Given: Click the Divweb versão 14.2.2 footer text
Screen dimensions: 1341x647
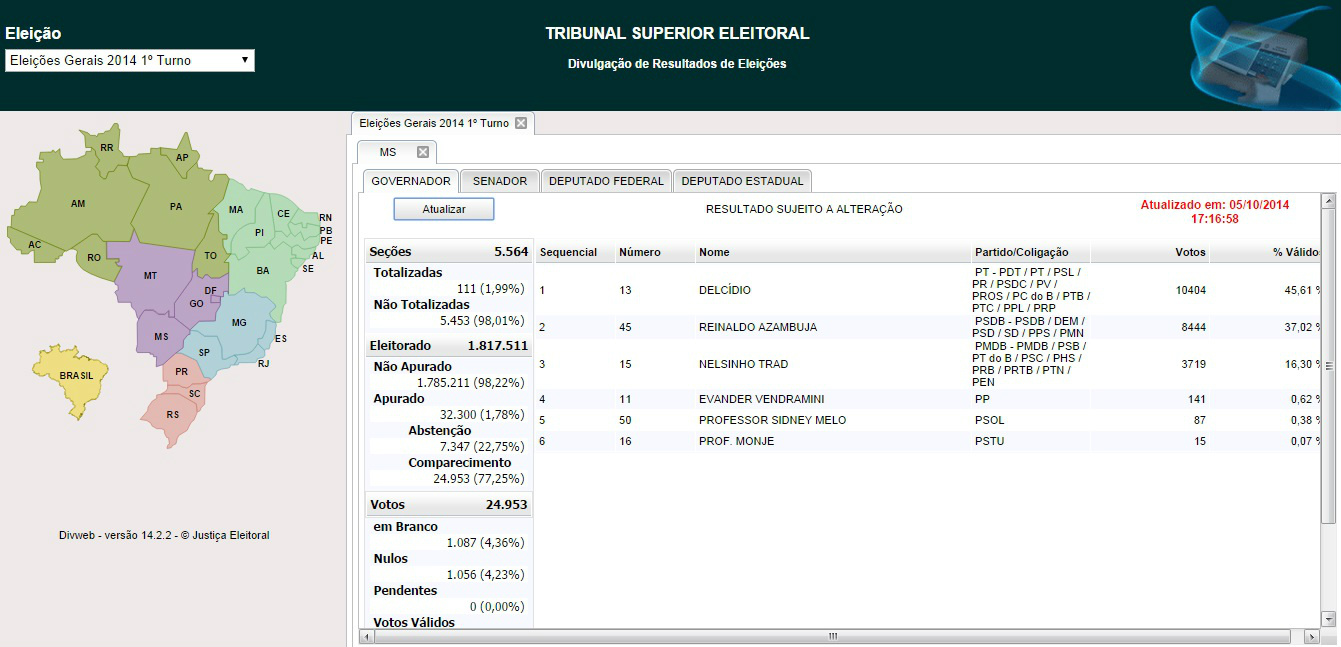Looking at the screenshot, I should pos(164,536).
